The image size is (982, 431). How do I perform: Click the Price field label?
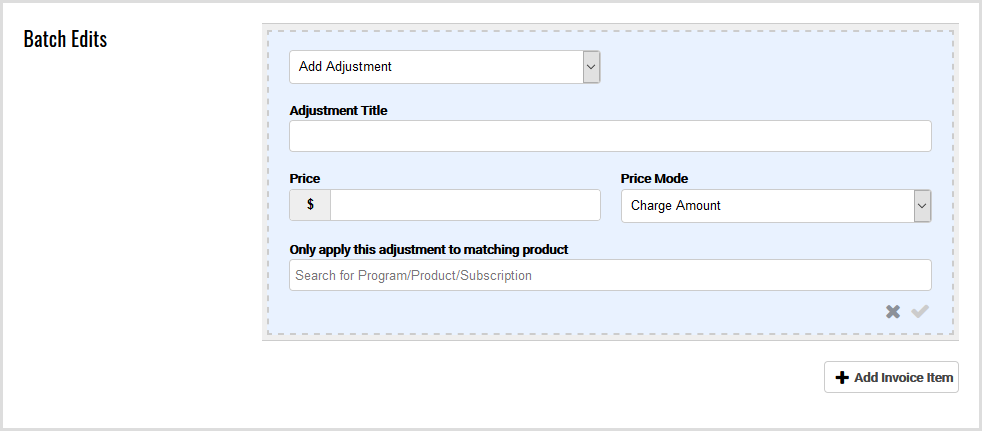click(305, 179)
